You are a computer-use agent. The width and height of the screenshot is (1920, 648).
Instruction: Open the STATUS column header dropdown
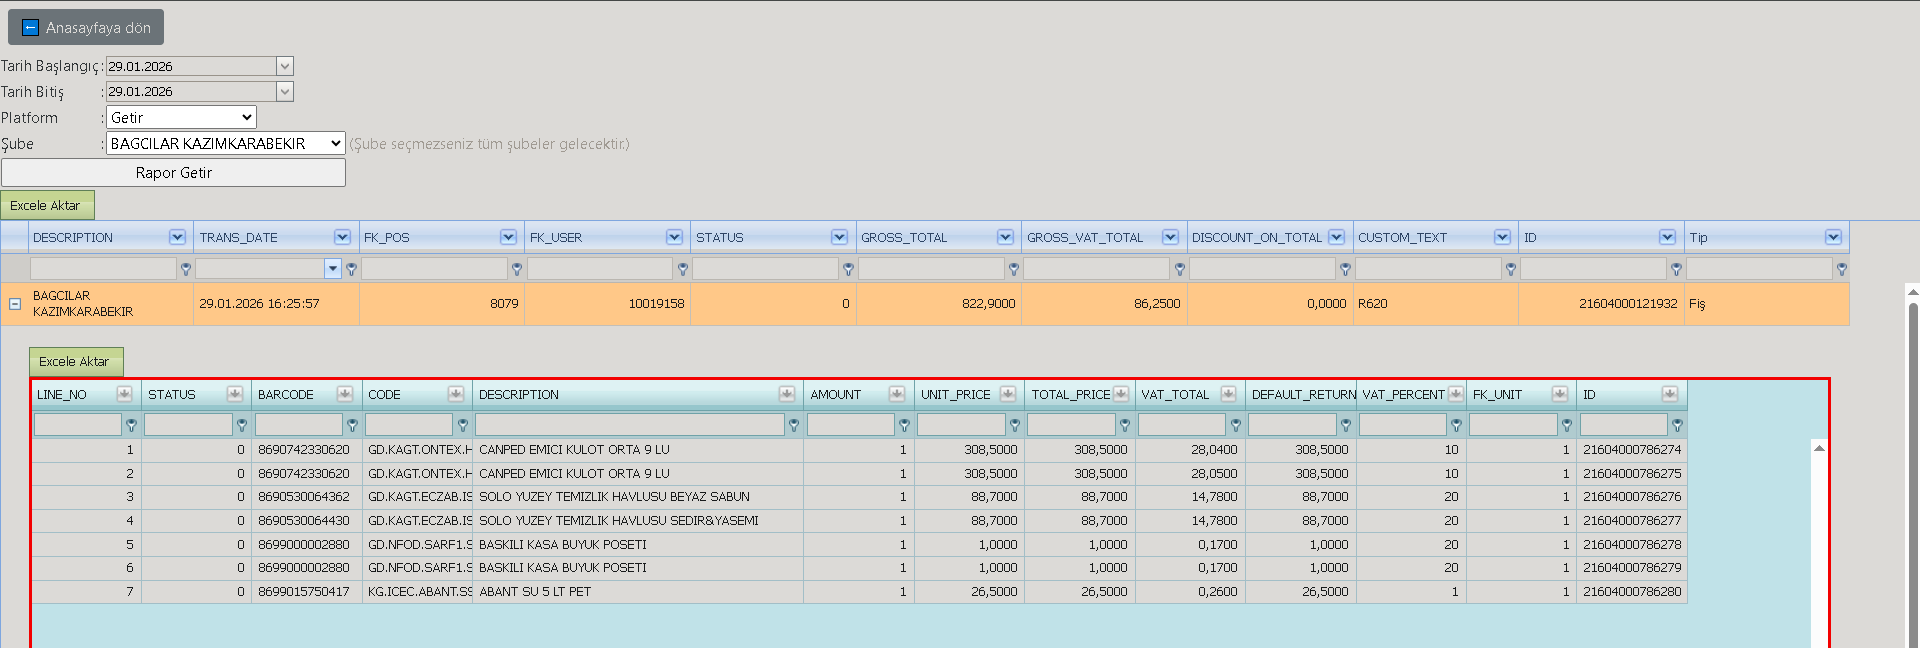pyautogui.click(x=839, y=237)
